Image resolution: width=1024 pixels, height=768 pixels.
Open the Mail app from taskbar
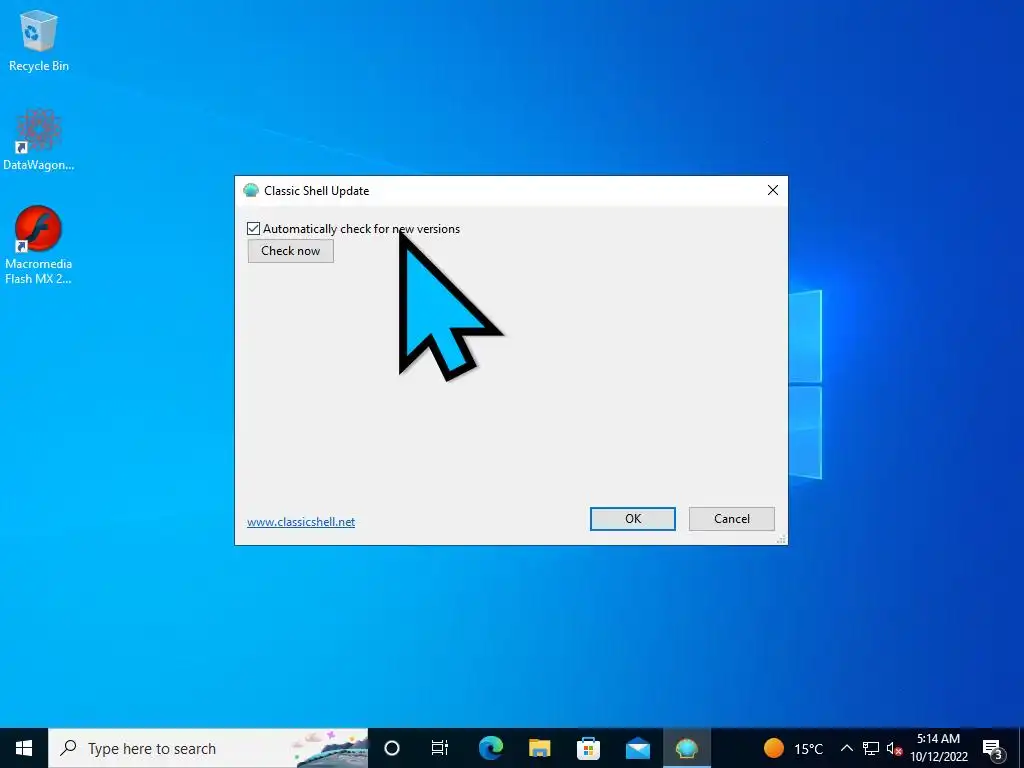click(637, 748)
